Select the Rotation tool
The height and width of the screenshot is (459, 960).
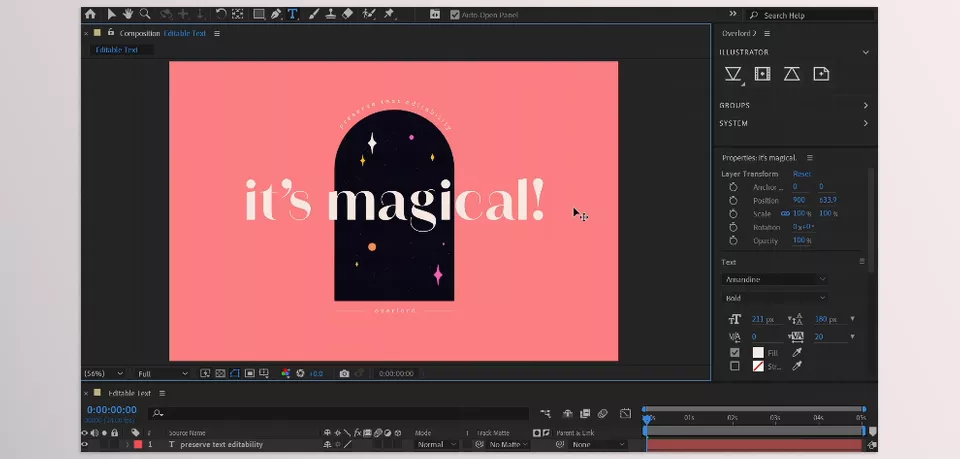(x=221, y=13)
